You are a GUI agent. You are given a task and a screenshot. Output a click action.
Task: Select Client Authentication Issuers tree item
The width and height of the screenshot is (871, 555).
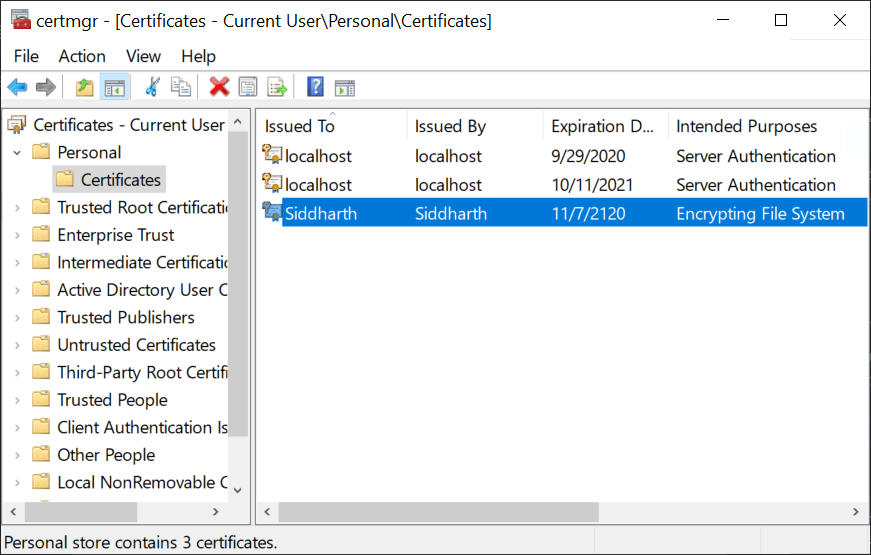point(142,427)
